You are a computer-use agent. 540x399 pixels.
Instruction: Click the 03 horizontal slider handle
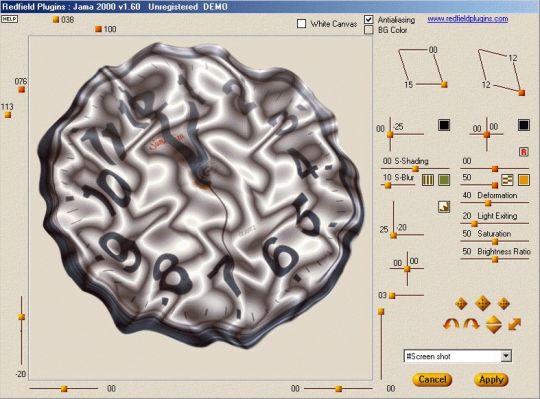click(392, 295)
